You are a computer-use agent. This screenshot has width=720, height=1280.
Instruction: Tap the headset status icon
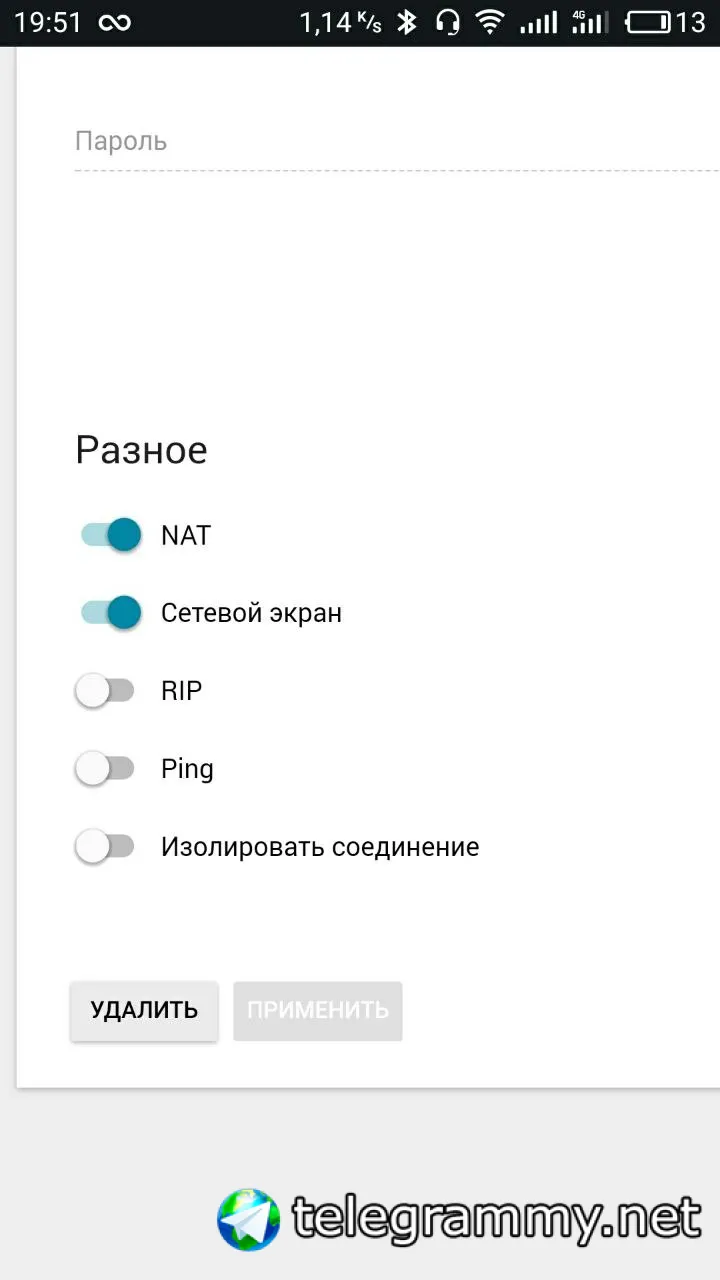pos(447,22)
